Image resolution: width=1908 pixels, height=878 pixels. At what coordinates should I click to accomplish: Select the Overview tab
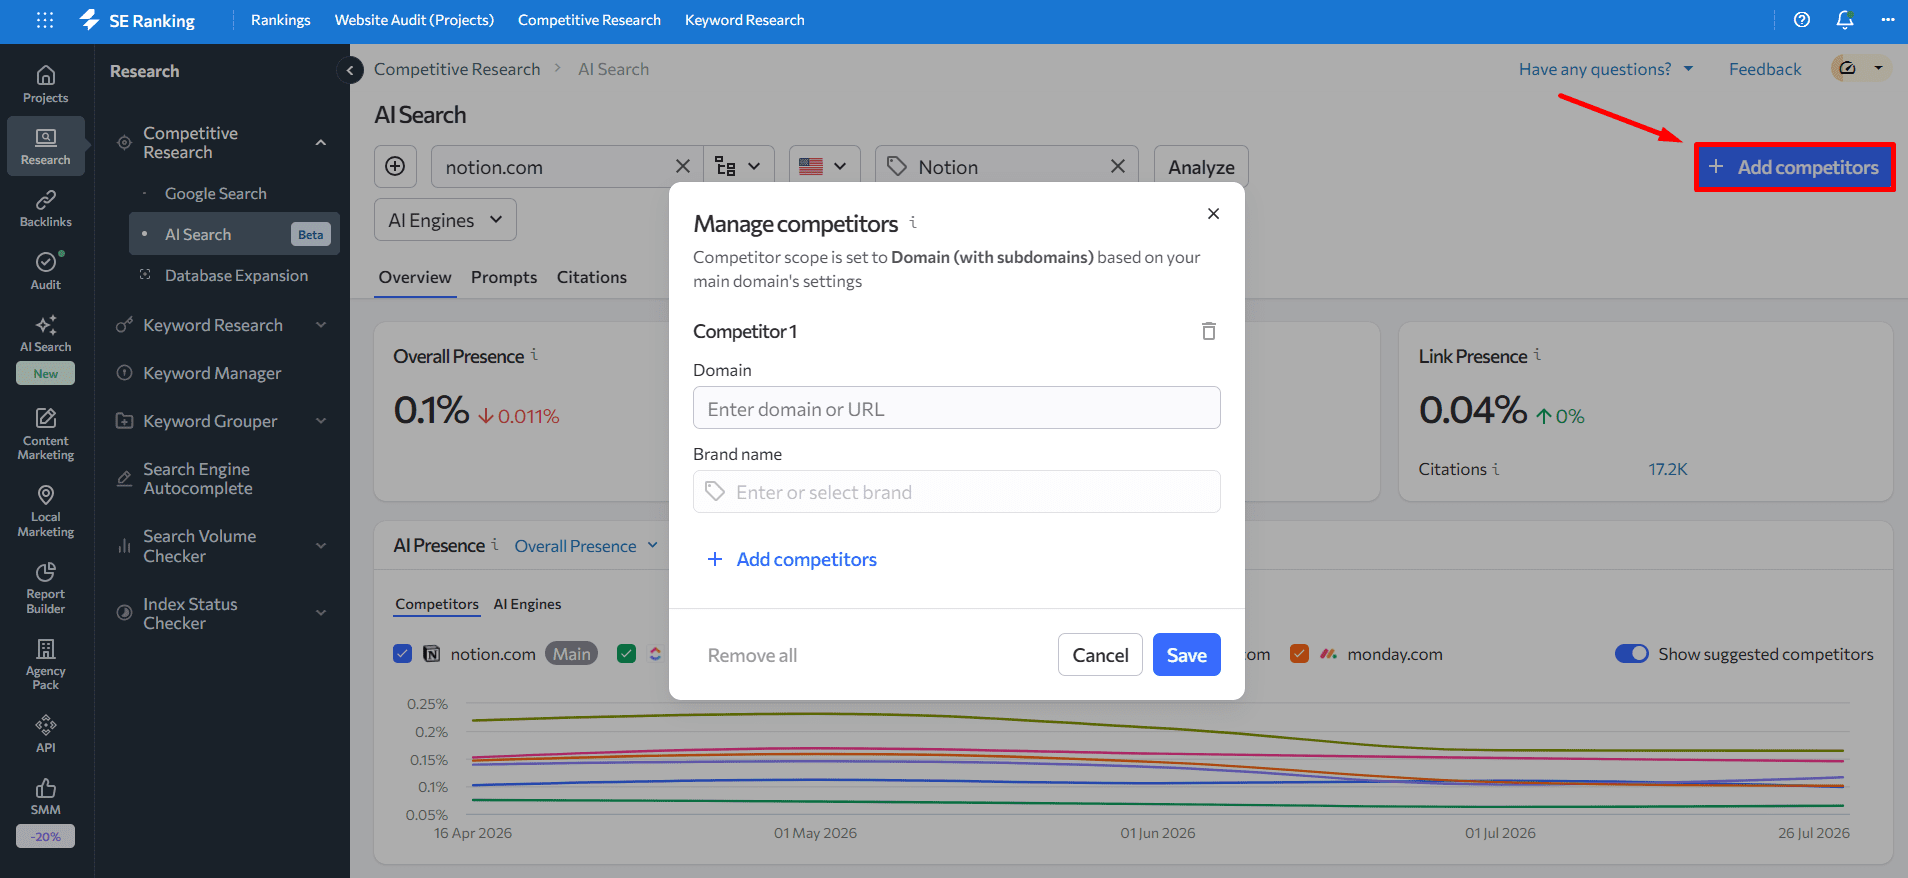[x=415, y=277]
